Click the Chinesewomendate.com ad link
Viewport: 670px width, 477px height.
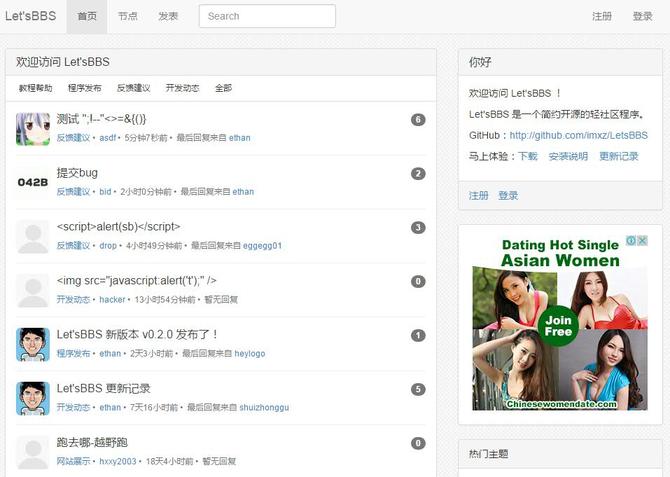(x=561, y=404)
